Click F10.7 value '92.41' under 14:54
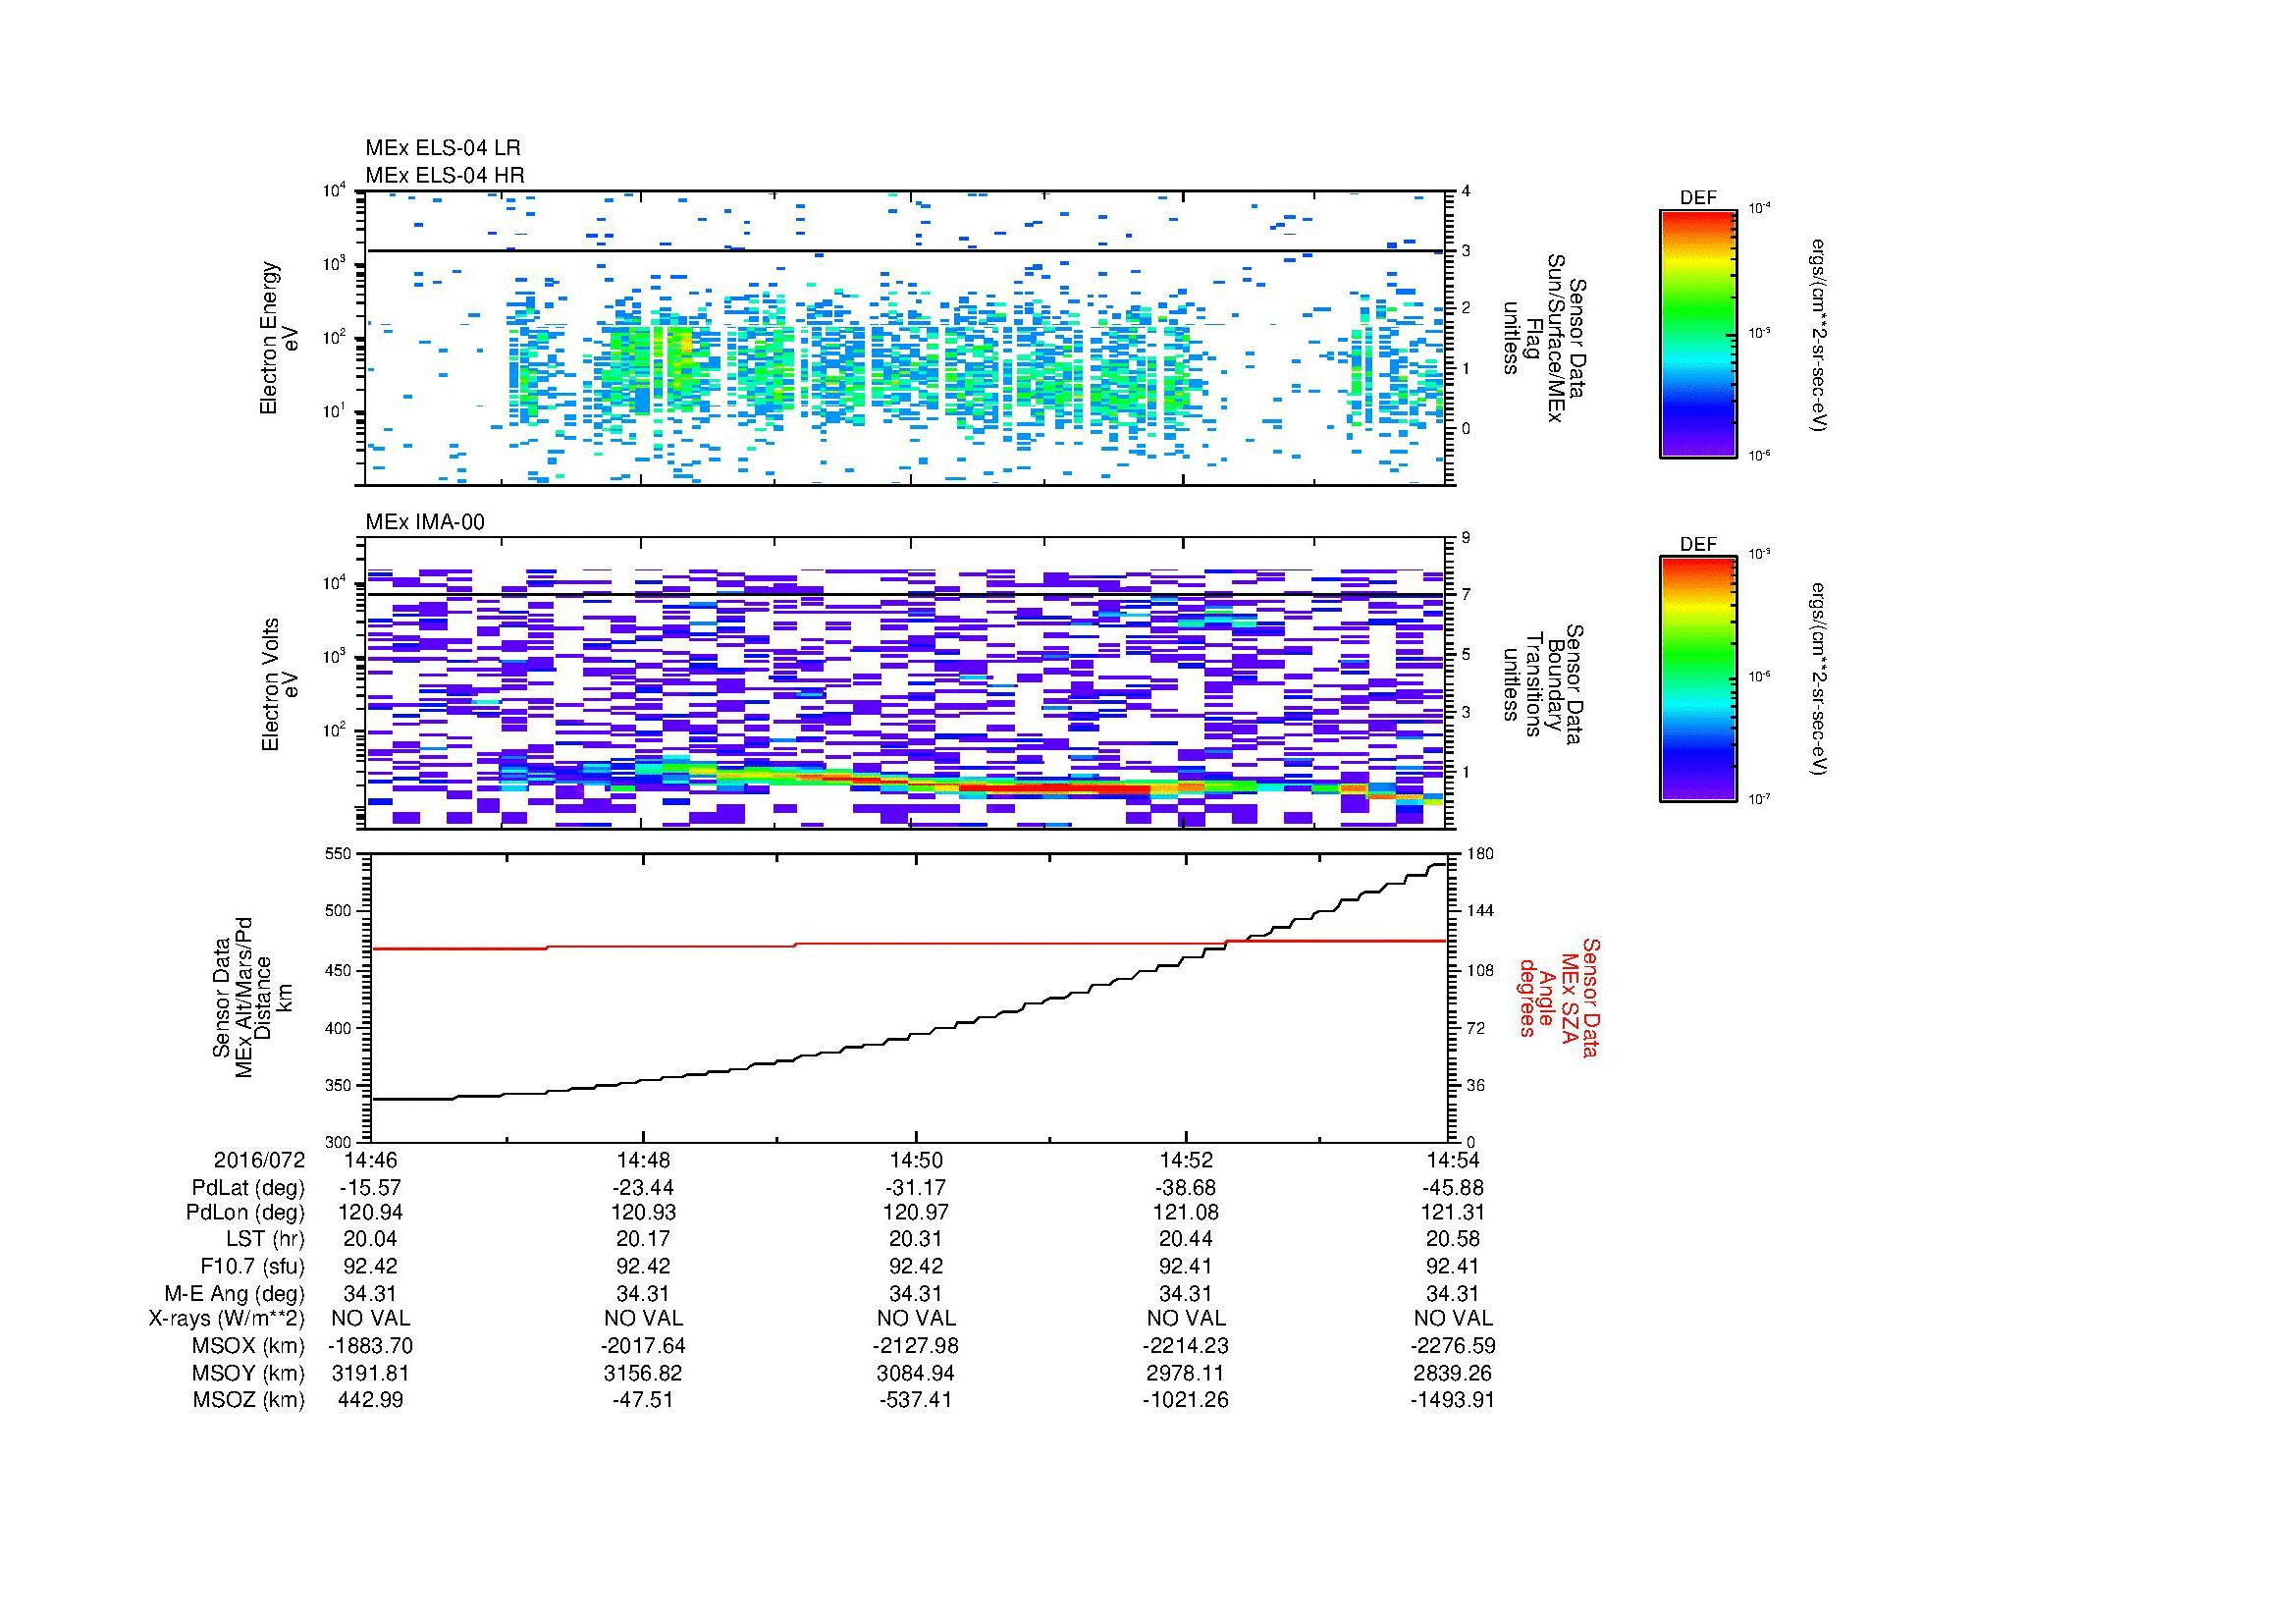This screenshot has height=1623, width=2296. click(1453, 1266)
